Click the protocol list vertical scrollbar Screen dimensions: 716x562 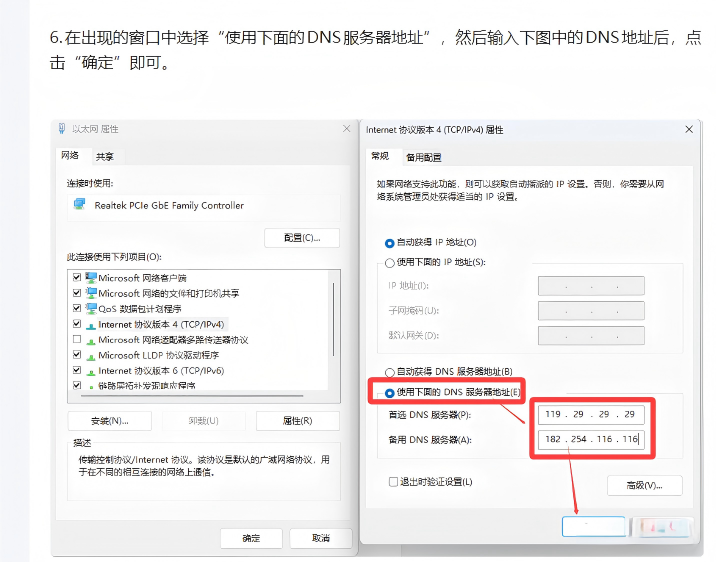(x=333, y=320)
